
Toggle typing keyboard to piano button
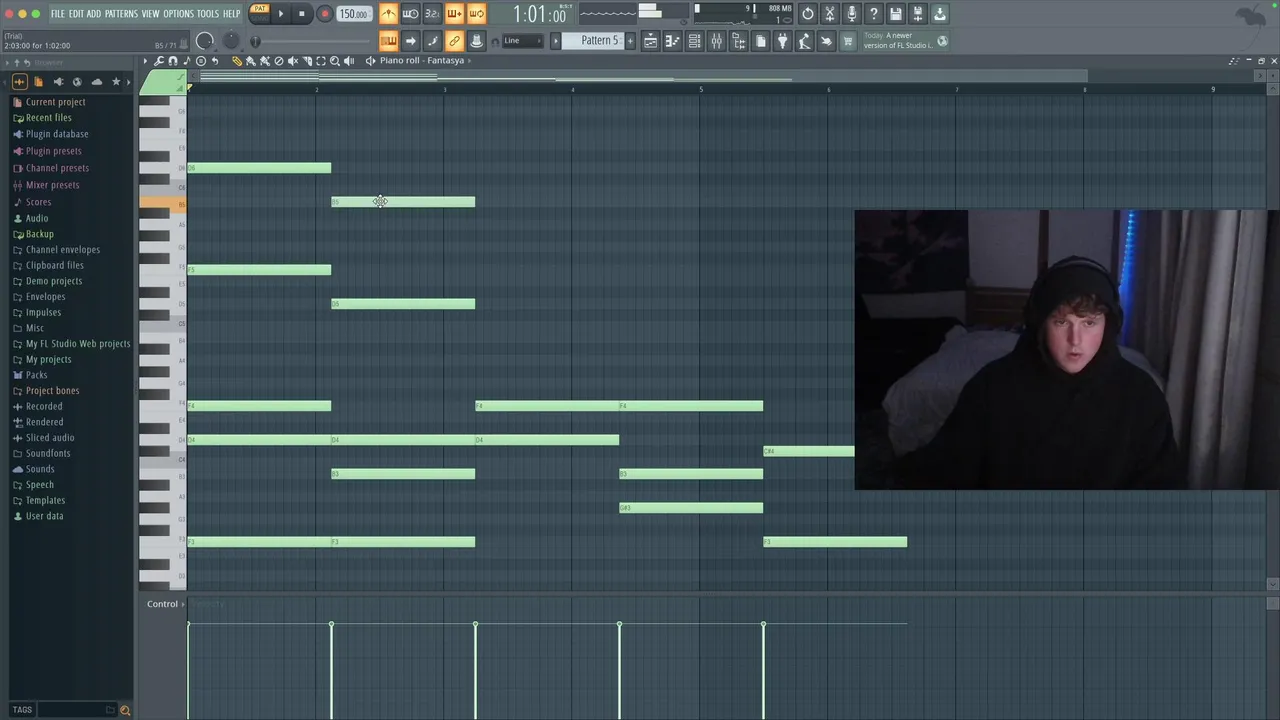tap(388, 41)
